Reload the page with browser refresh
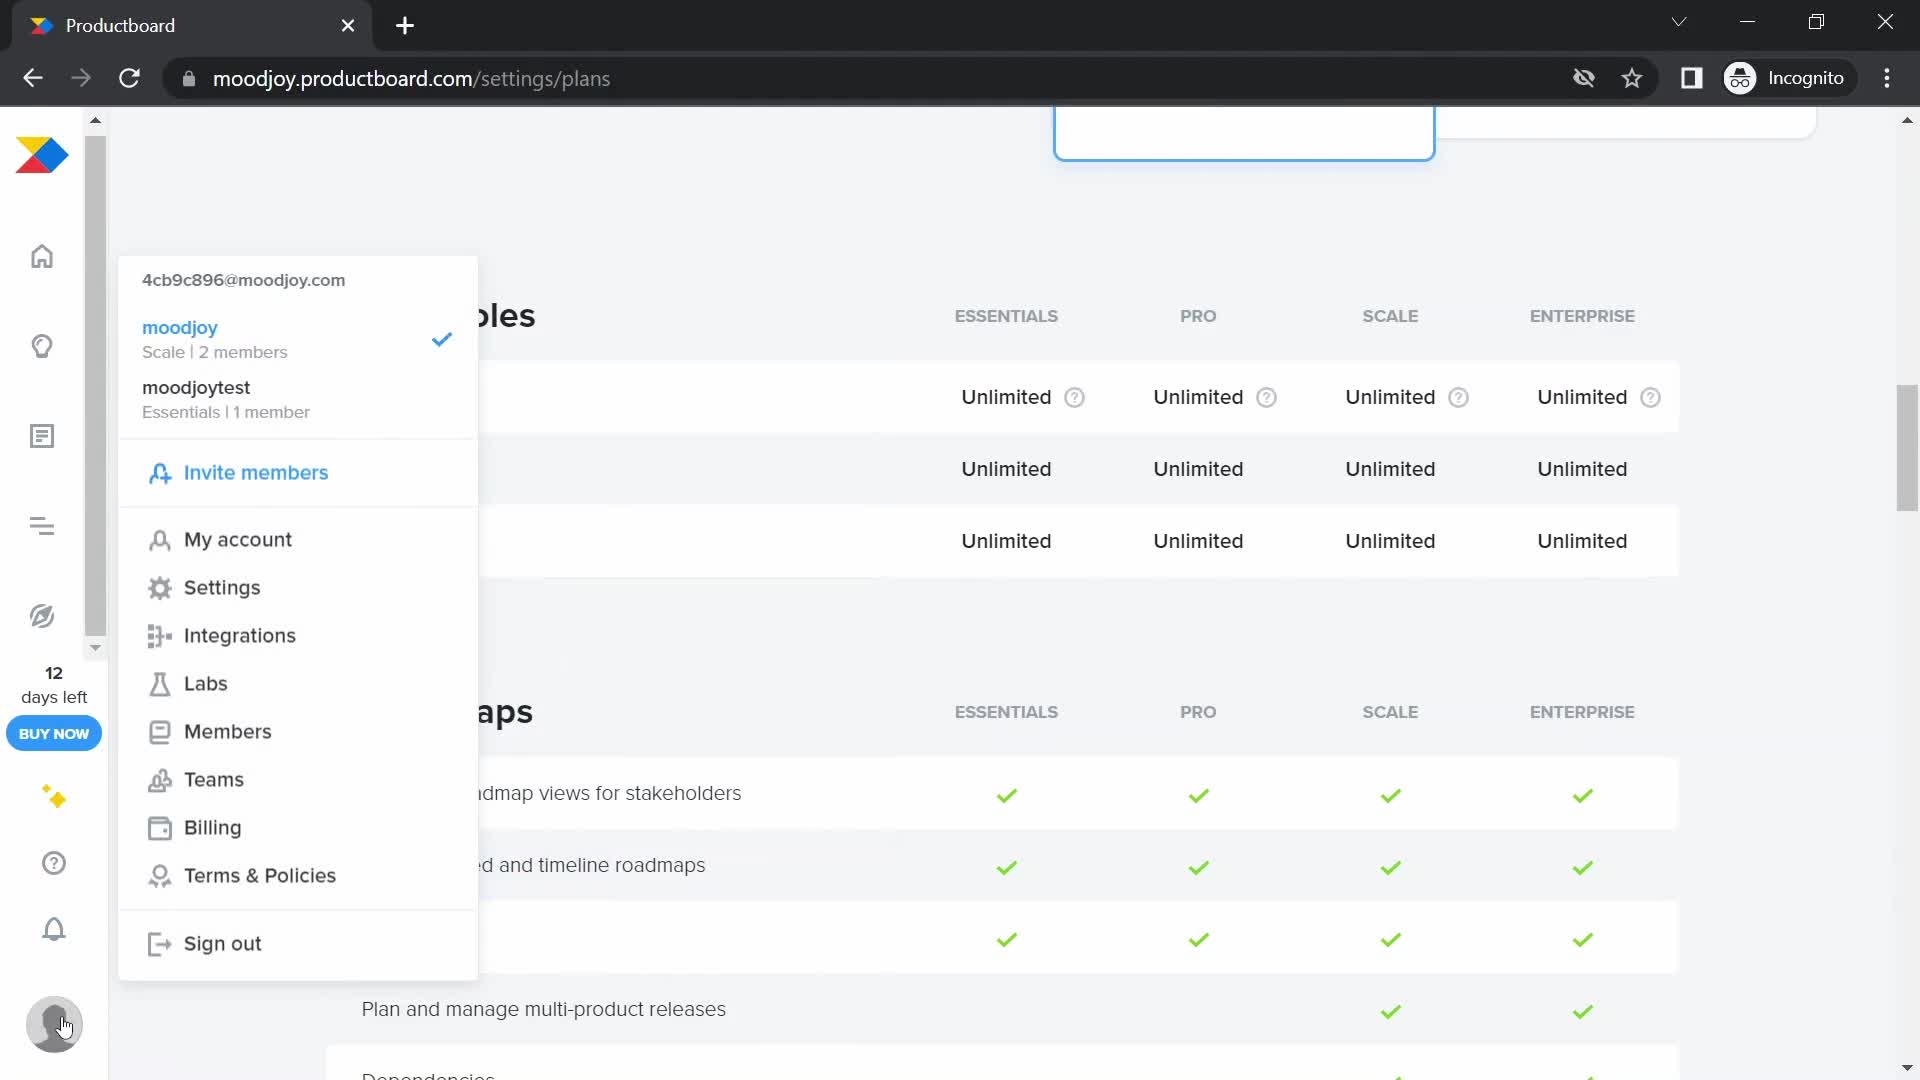Image resolution: width=1920 pixels, height=1080 pixels. click(x=129, y=78)
